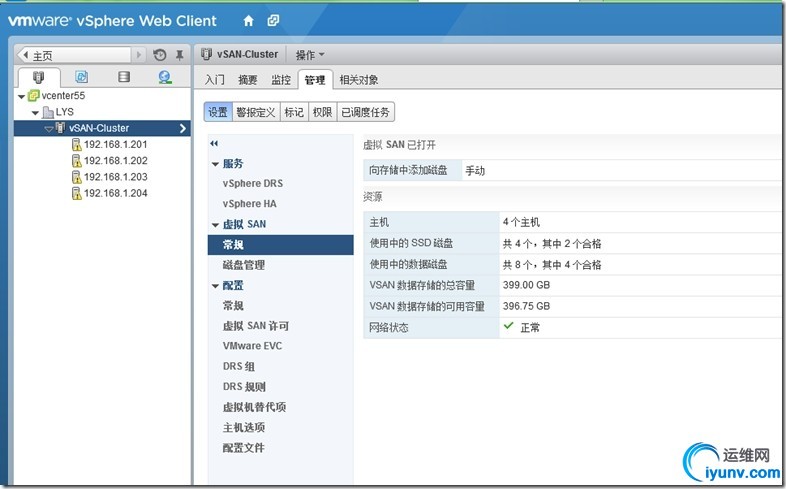Click the green check network status icon
Screen dimensions: 786x489
(509, 326)
